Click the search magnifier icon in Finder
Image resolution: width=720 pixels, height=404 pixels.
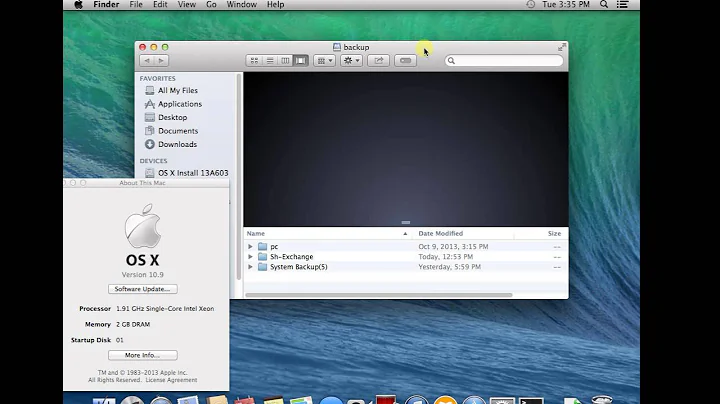(451, 61)
